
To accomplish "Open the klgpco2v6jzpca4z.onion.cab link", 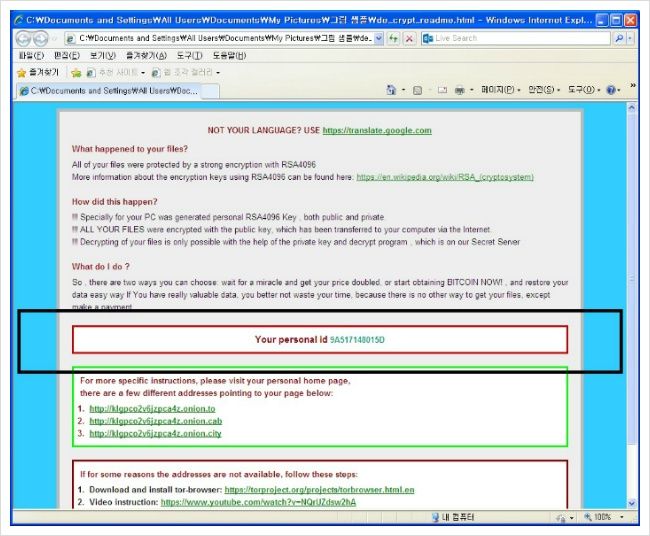I will tap(155, 421).
